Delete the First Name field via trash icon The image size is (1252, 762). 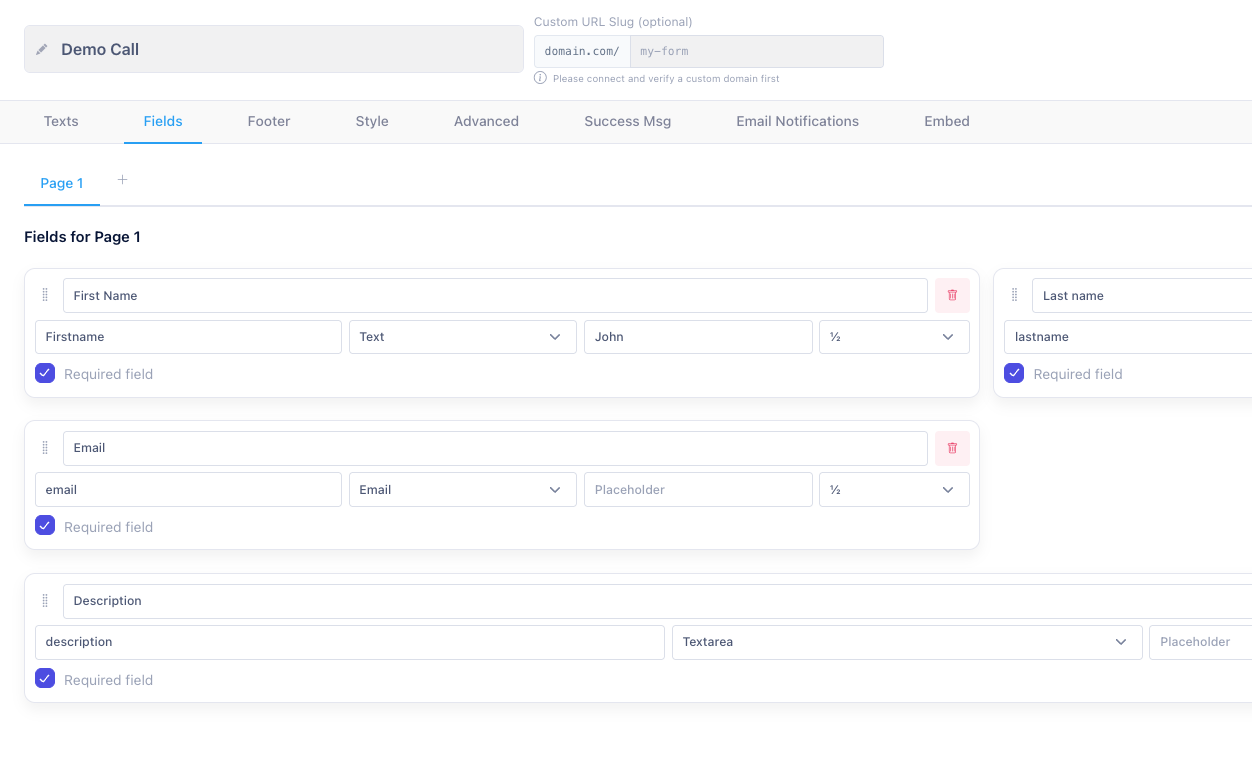coord(951,295)
